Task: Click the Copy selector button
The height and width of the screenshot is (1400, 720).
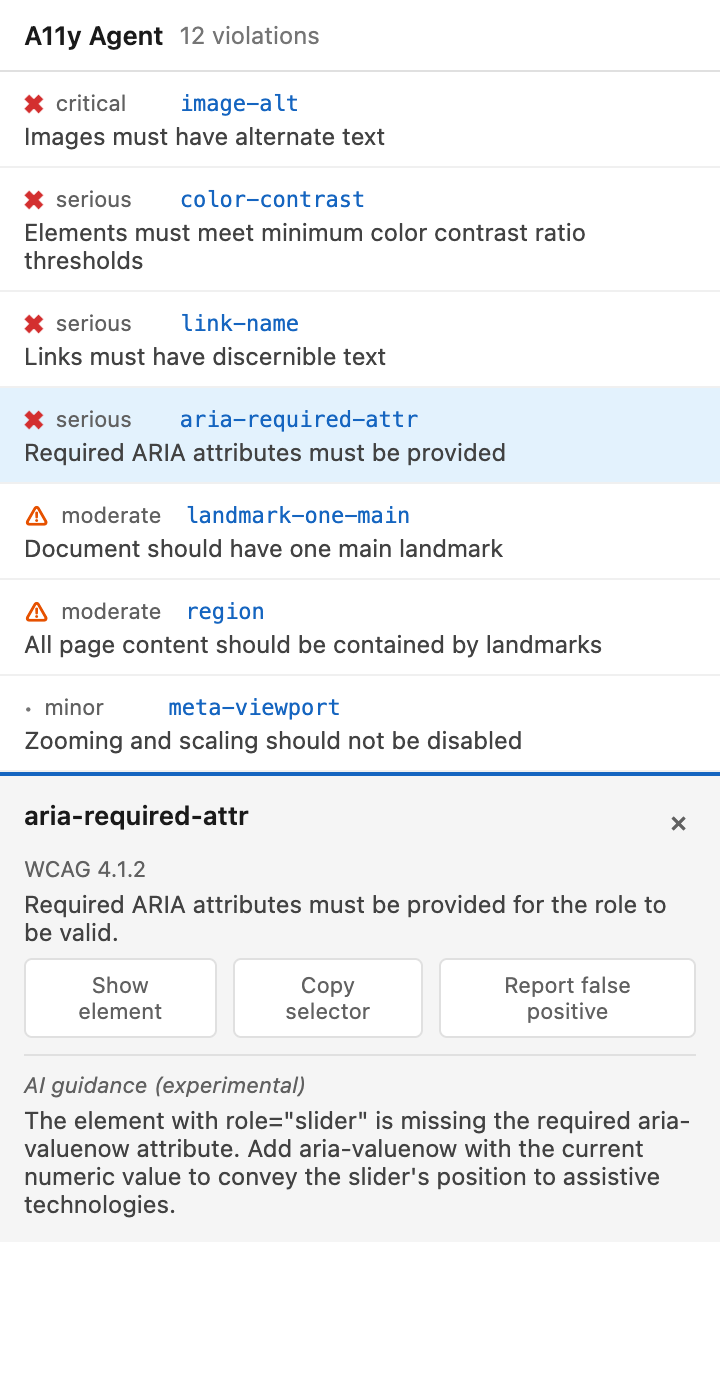Action: [327, 997]
